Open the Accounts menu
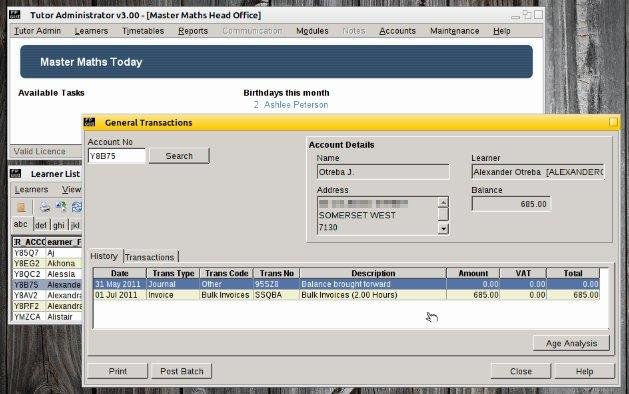This screenshot has height=394, width=629. 397,31
